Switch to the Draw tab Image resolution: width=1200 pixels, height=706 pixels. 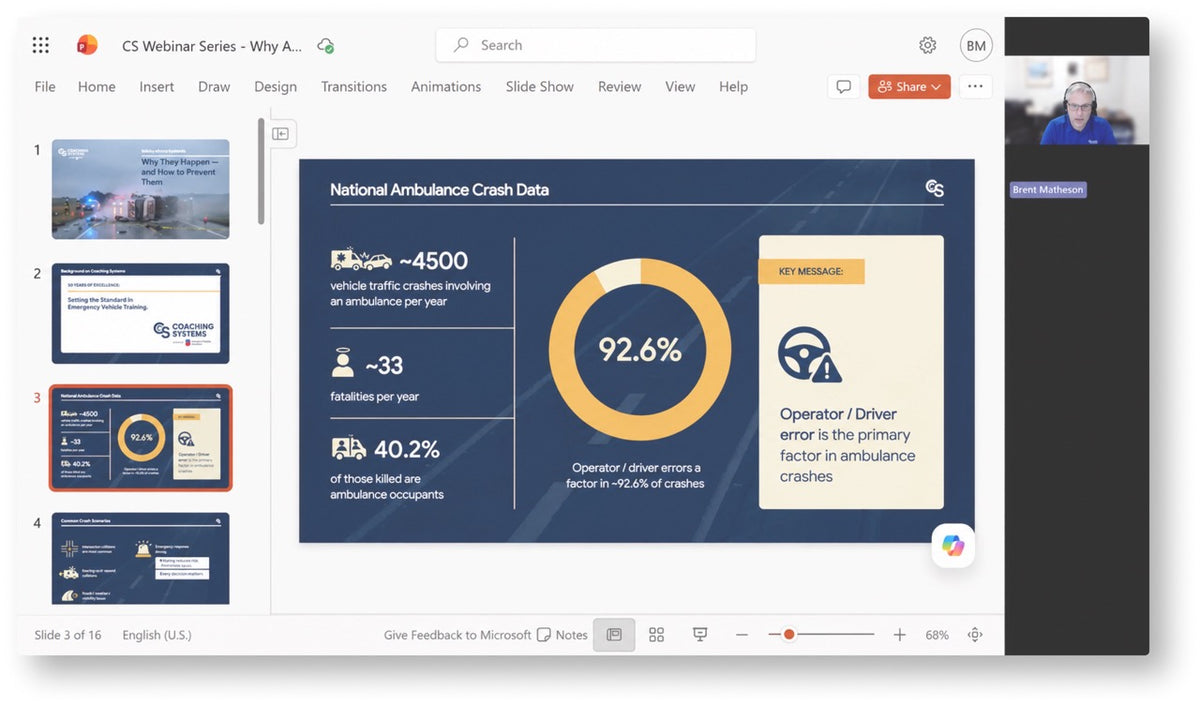pos(214,87)
